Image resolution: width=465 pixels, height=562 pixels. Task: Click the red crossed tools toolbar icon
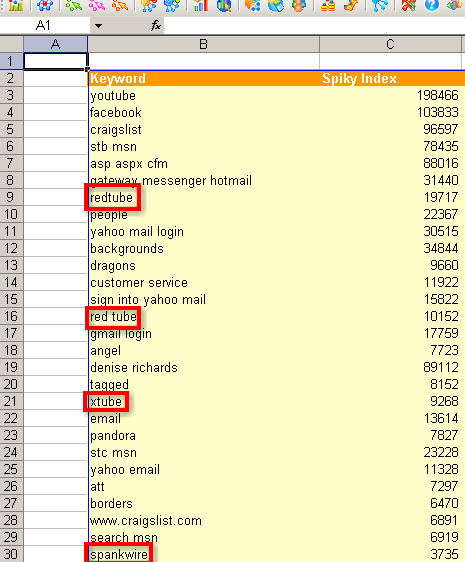[408, 5]
